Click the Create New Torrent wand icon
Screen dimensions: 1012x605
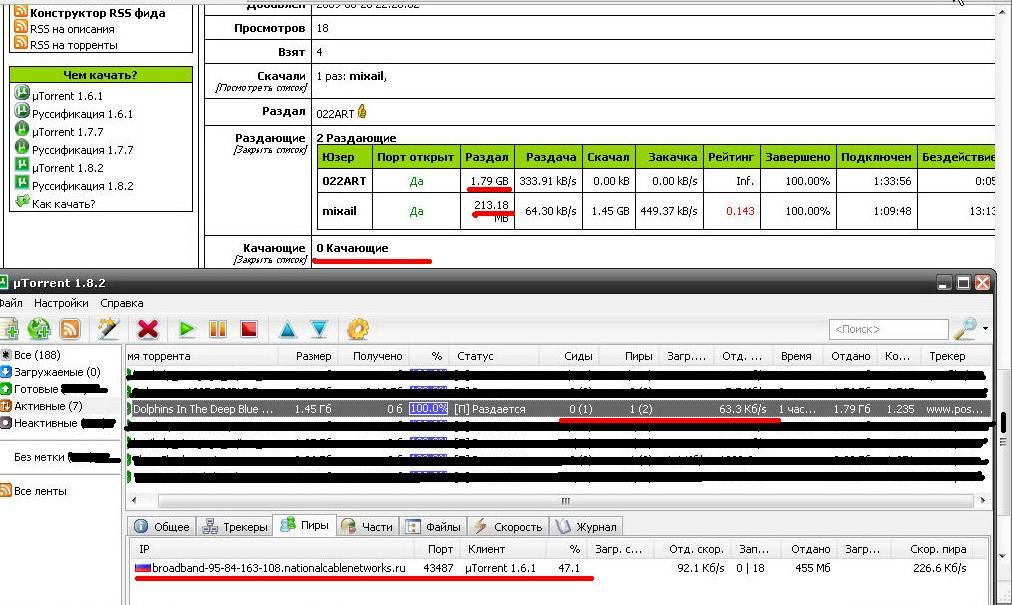(x=108, y=329)
